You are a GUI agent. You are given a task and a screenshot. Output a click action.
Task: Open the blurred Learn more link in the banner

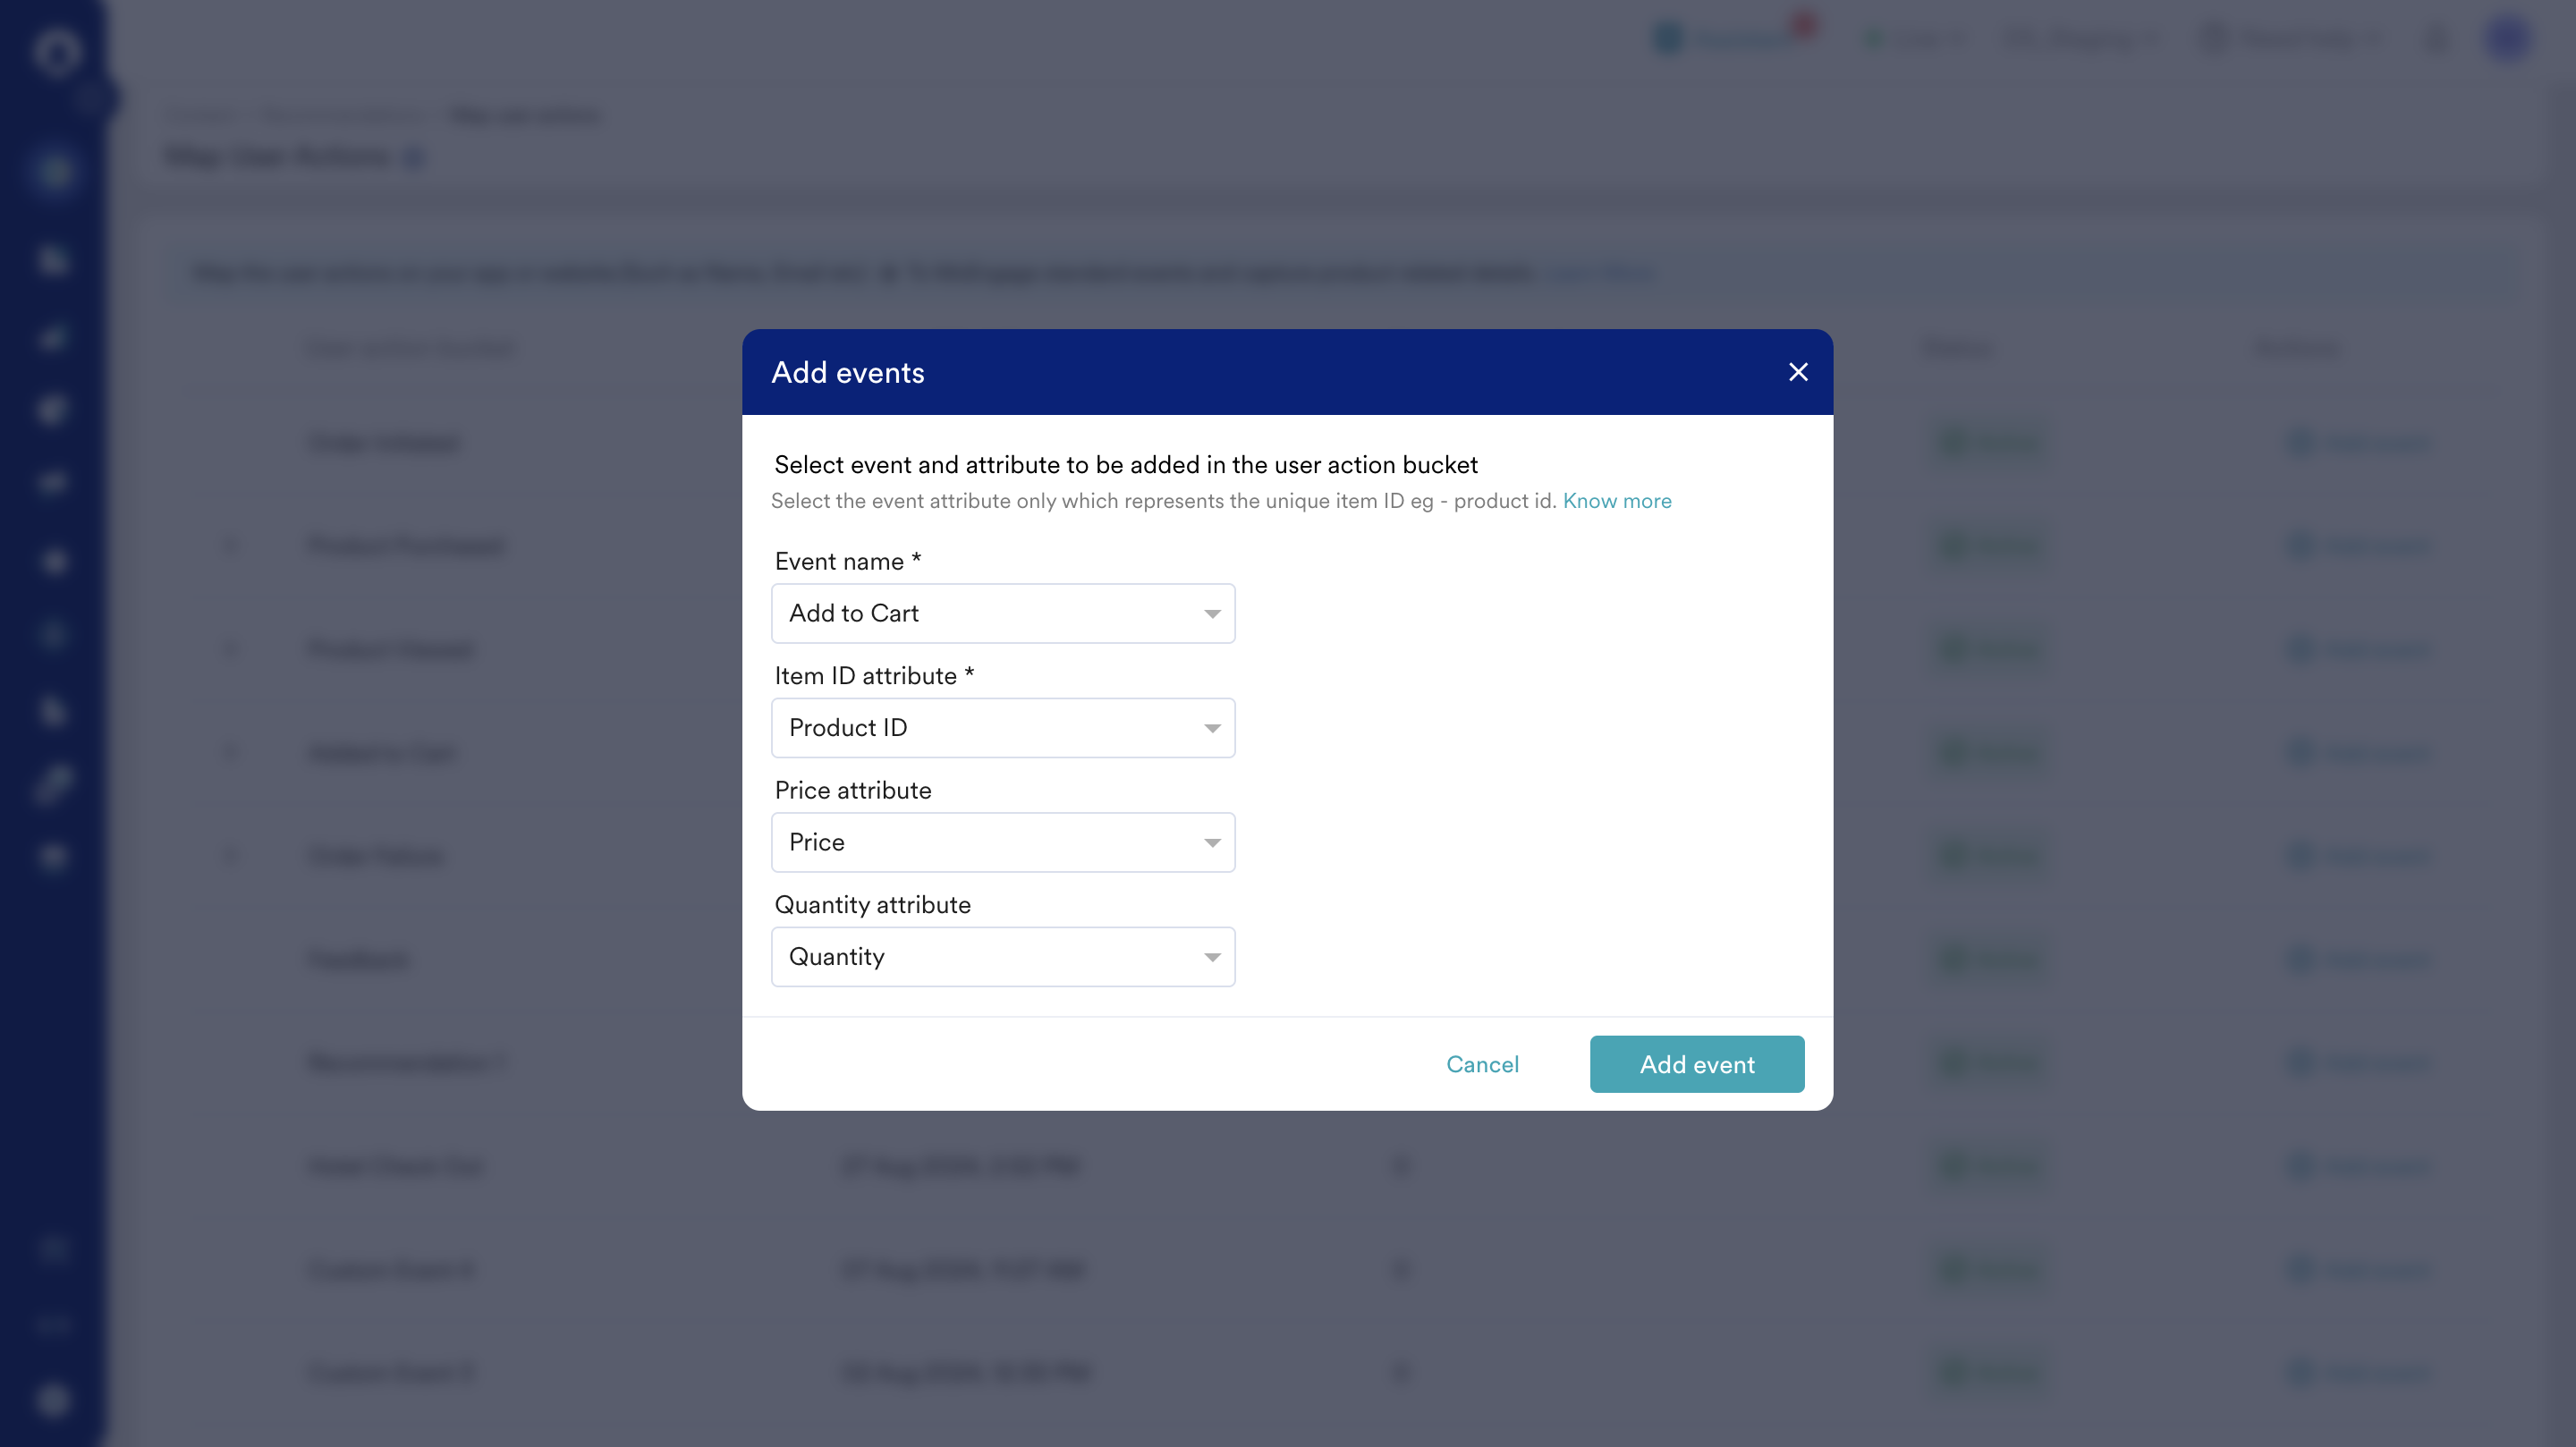click(1598, 272)
